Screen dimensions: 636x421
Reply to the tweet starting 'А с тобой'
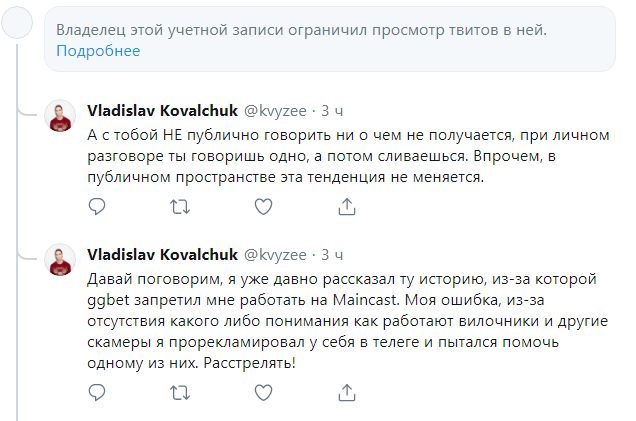click(97, 206)
